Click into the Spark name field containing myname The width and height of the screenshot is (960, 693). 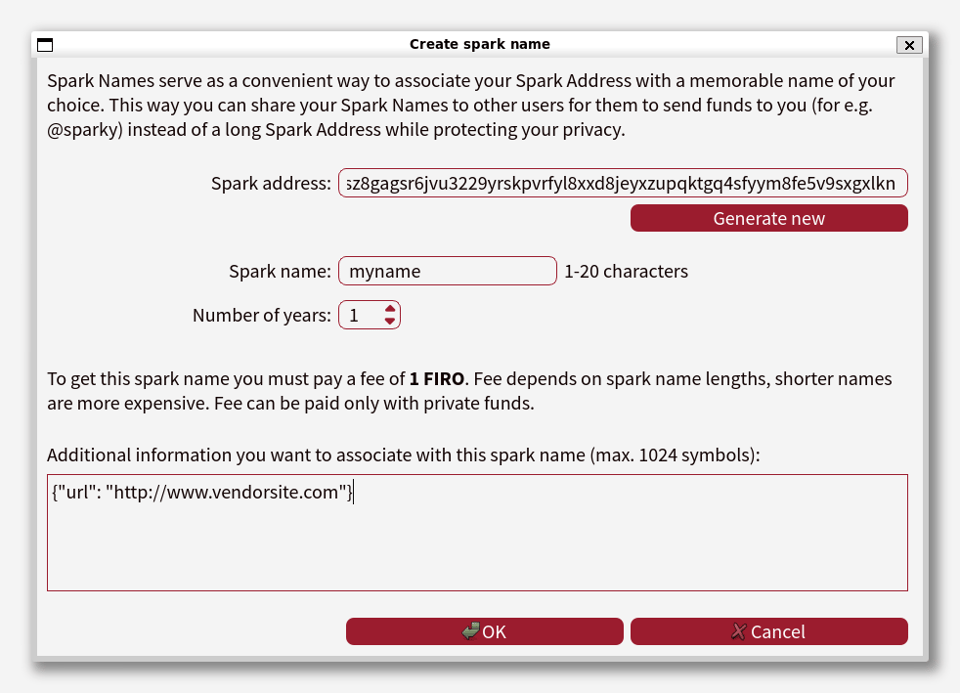[x=447, y=271]
